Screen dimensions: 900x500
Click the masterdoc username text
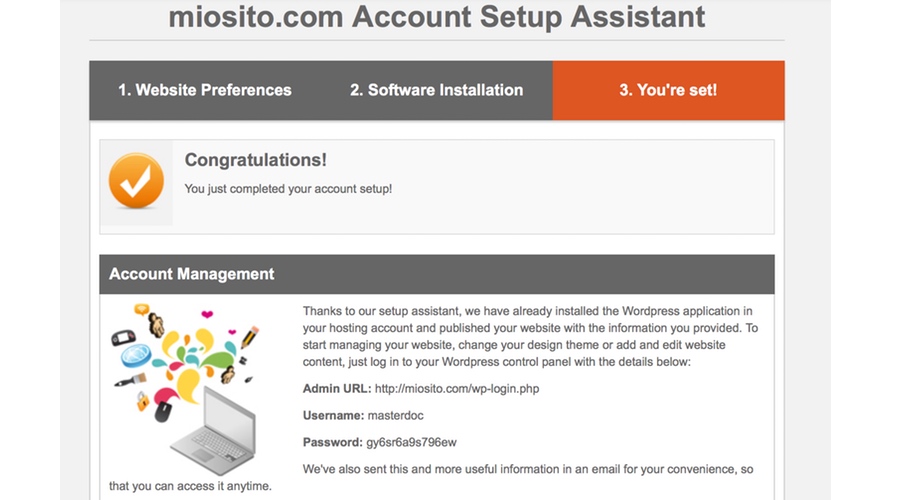click(395, 416)
